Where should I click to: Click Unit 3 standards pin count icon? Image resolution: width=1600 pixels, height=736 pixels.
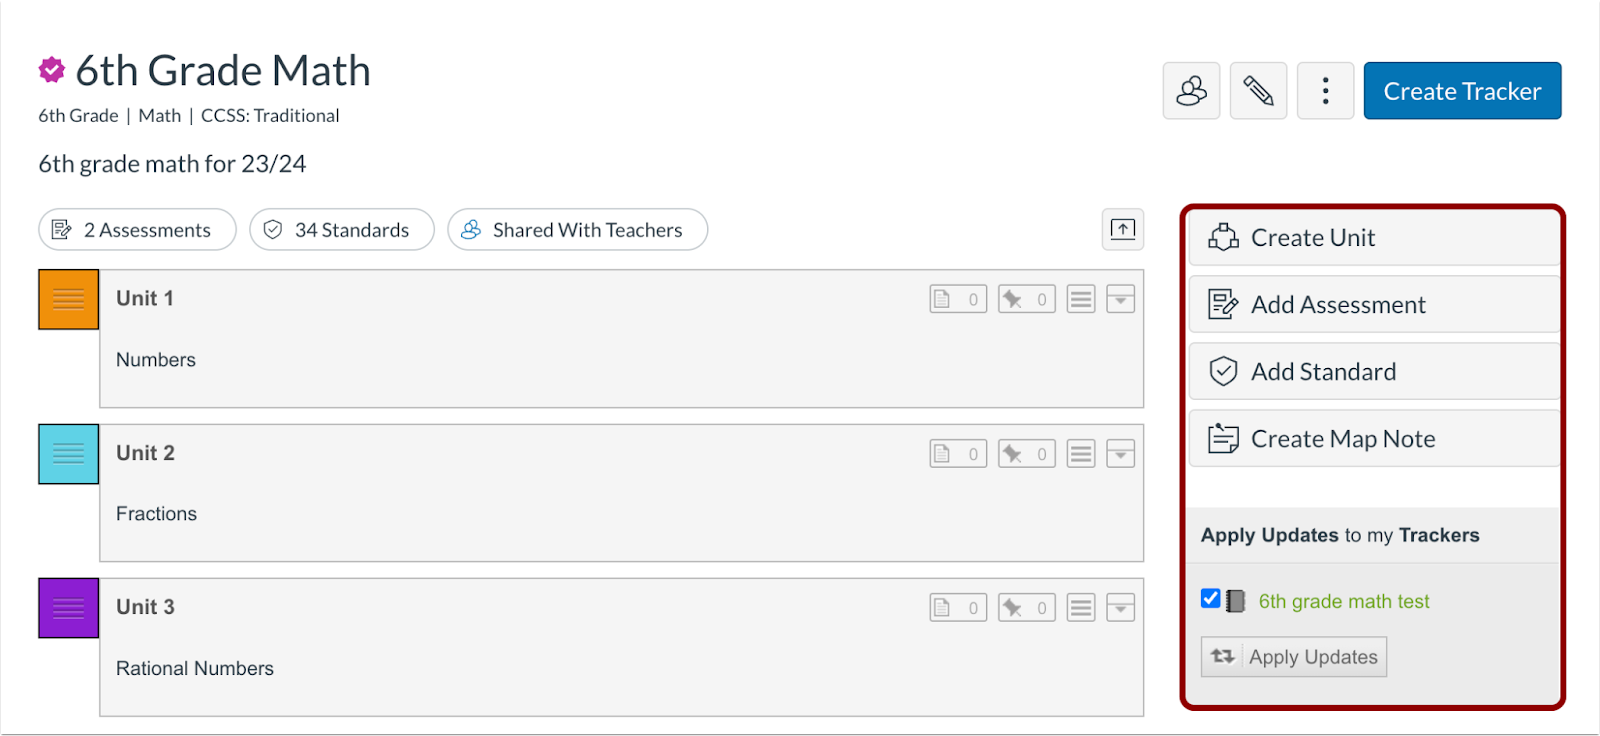1027,608
